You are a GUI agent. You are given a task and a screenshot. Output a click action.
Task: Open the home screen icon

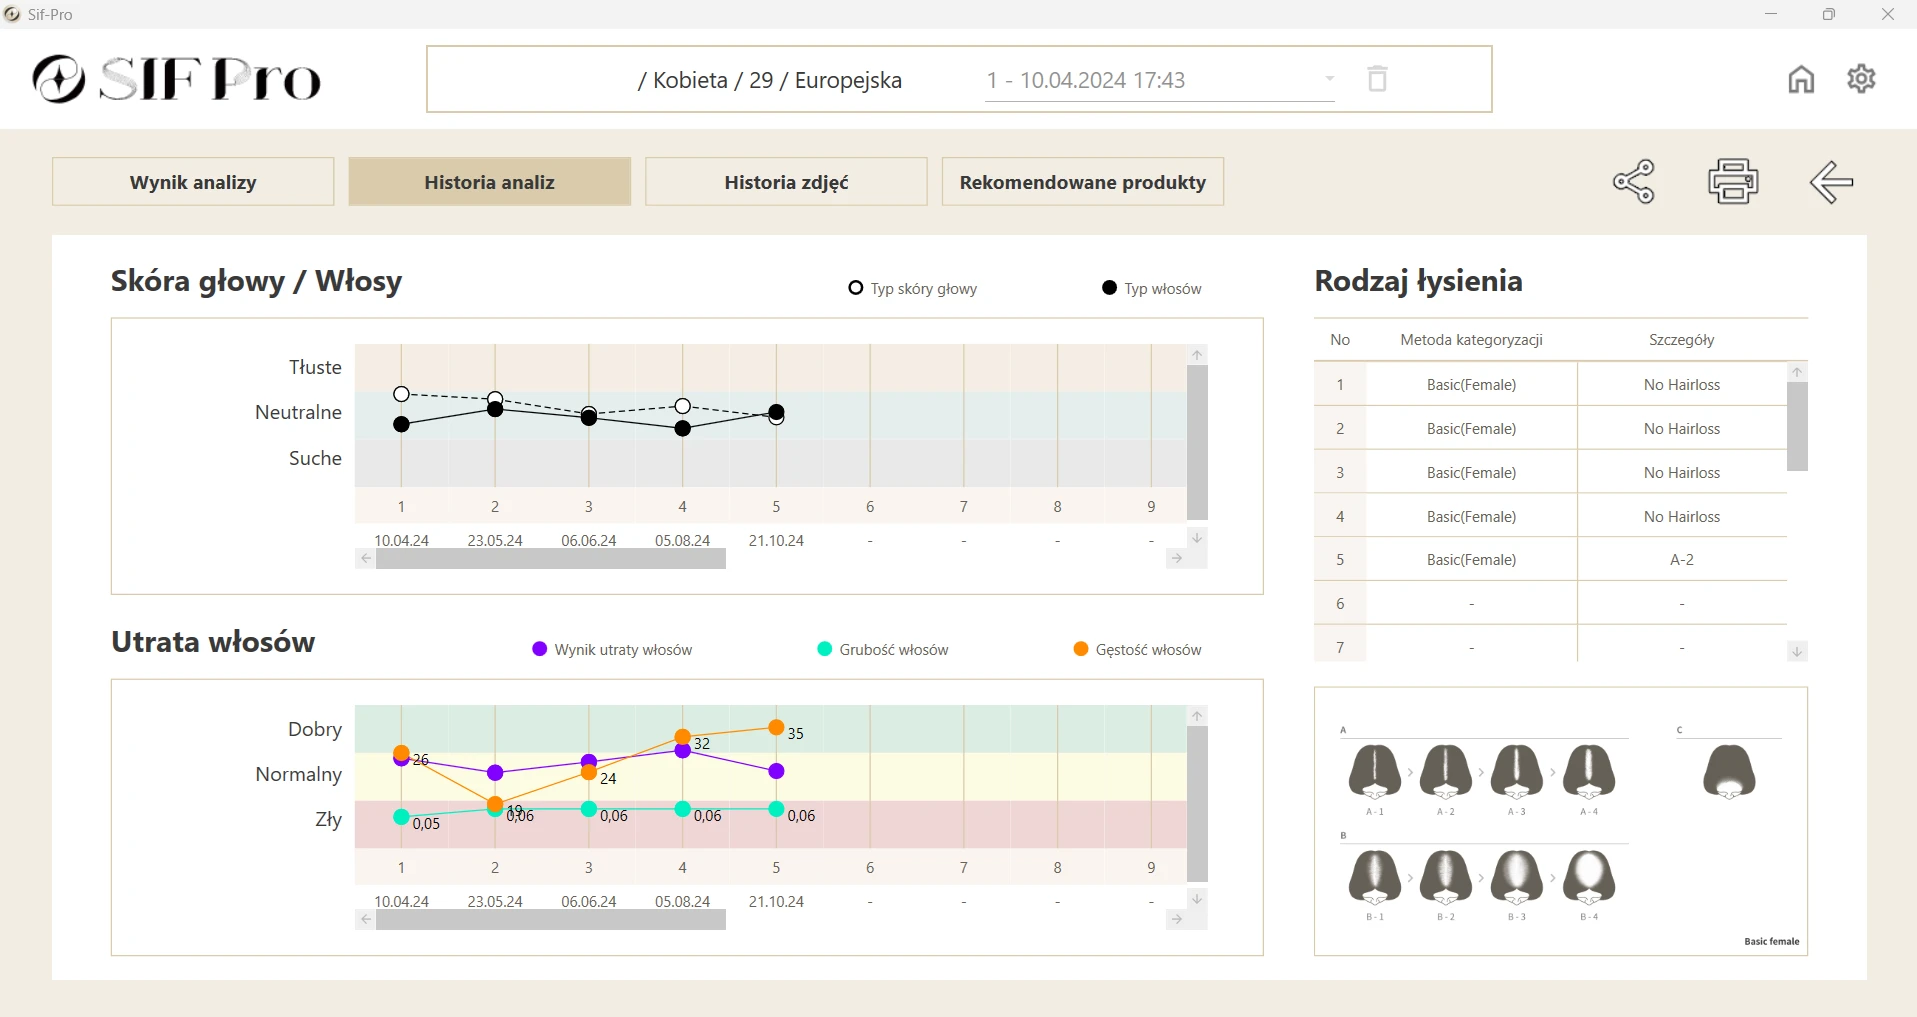(x=1801, y=79)
